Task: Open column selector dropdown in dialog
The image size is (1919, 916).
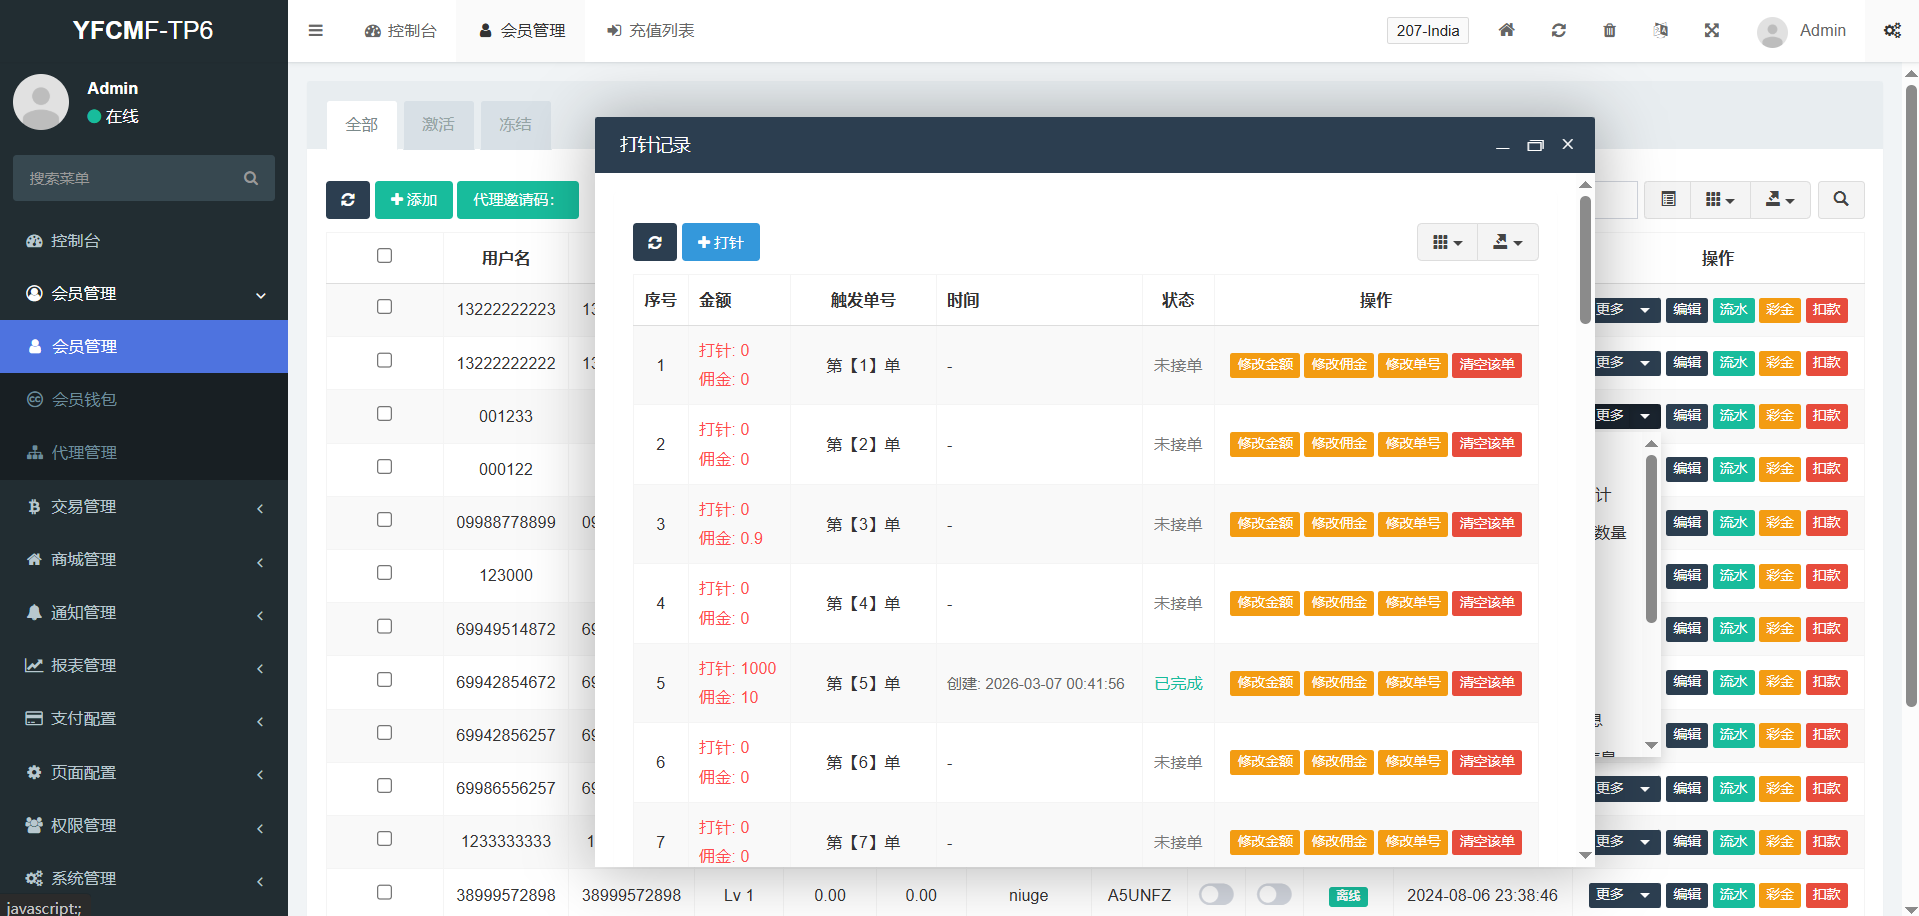Action: pos(1447,242)
